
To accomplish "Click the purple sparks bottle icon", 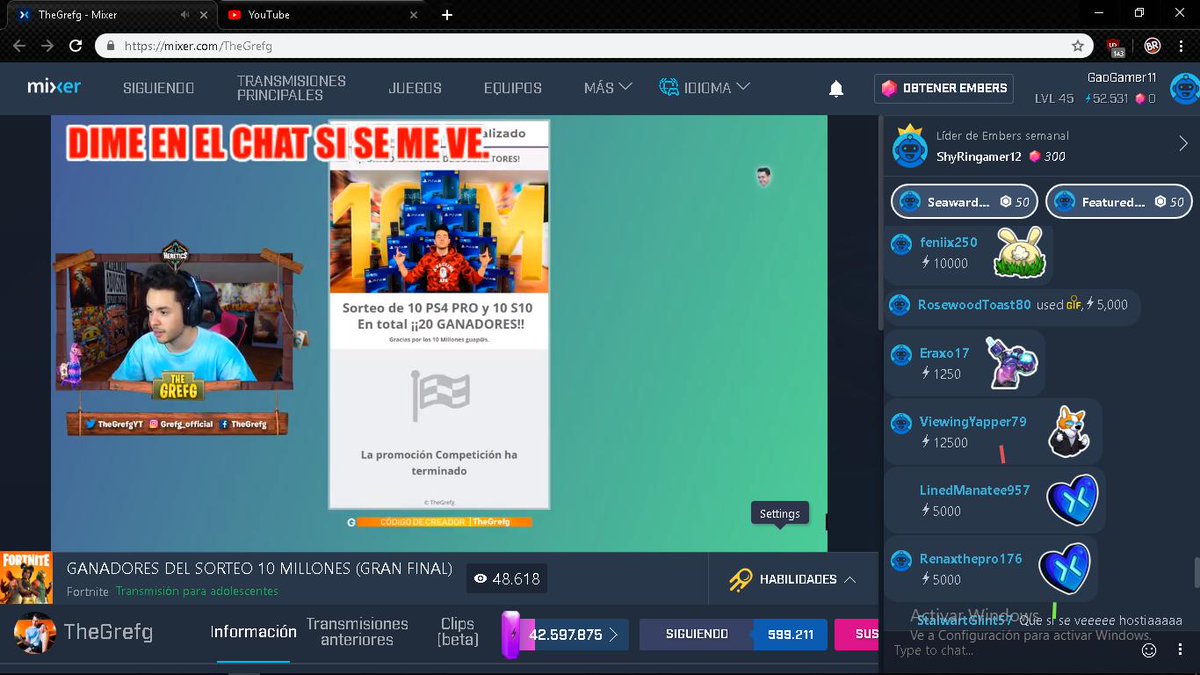I will coord(511,635).
